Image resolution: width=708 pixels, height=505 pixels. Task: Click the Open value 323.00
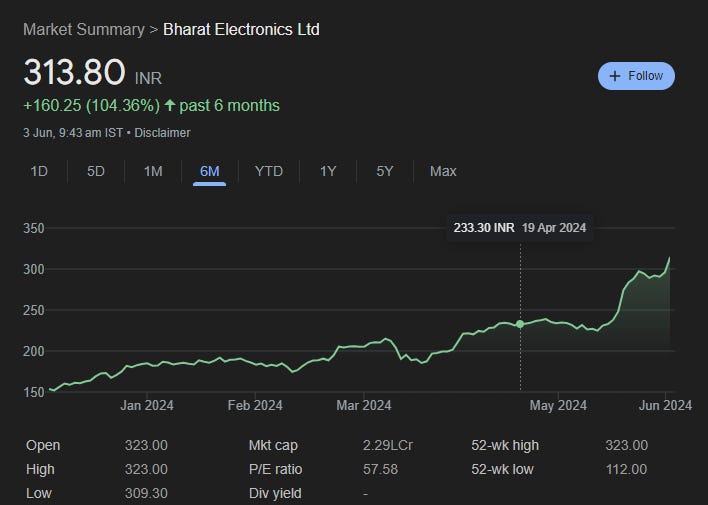[x=146, y=445]
